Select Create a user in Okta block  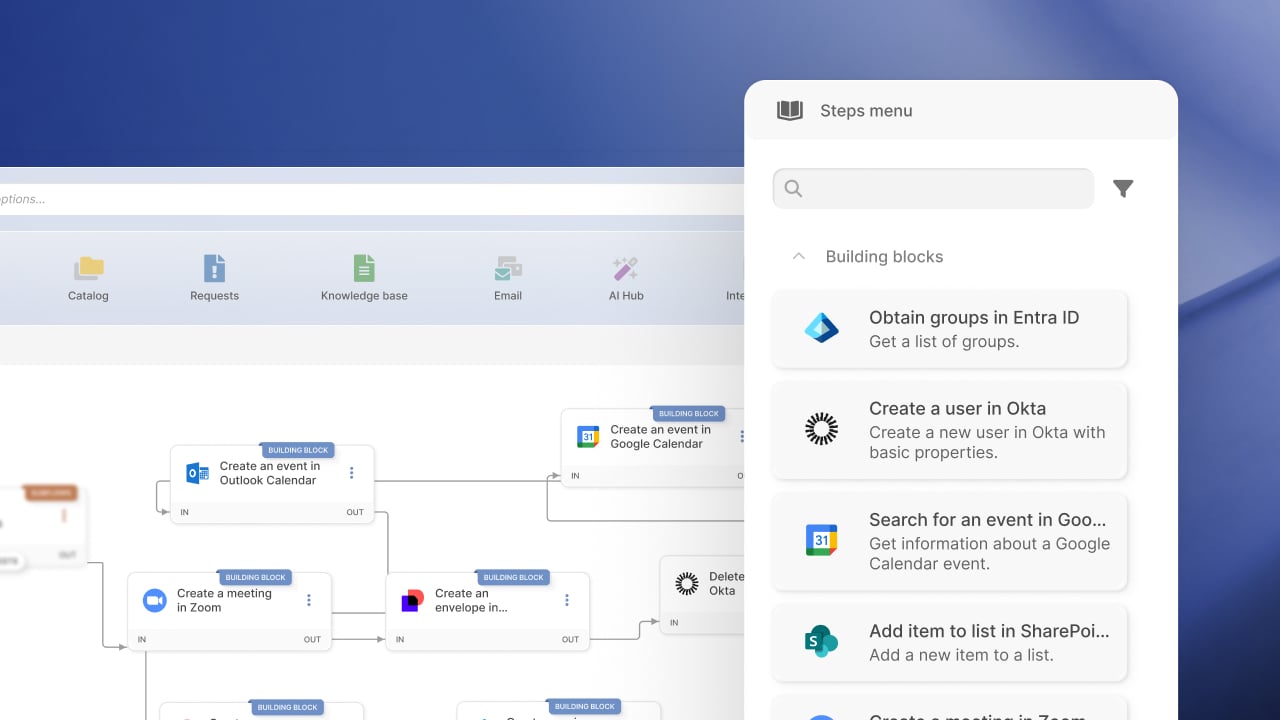point(949,430)
